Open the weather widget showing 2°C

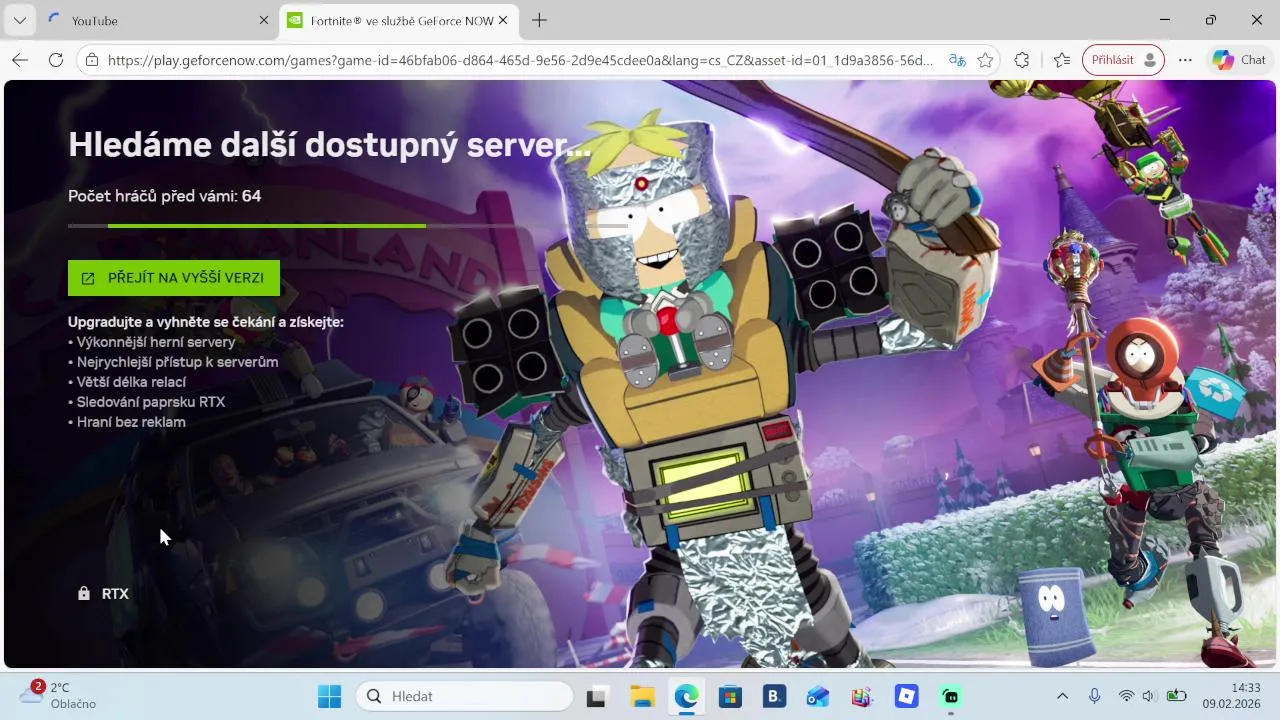[60, 695]
